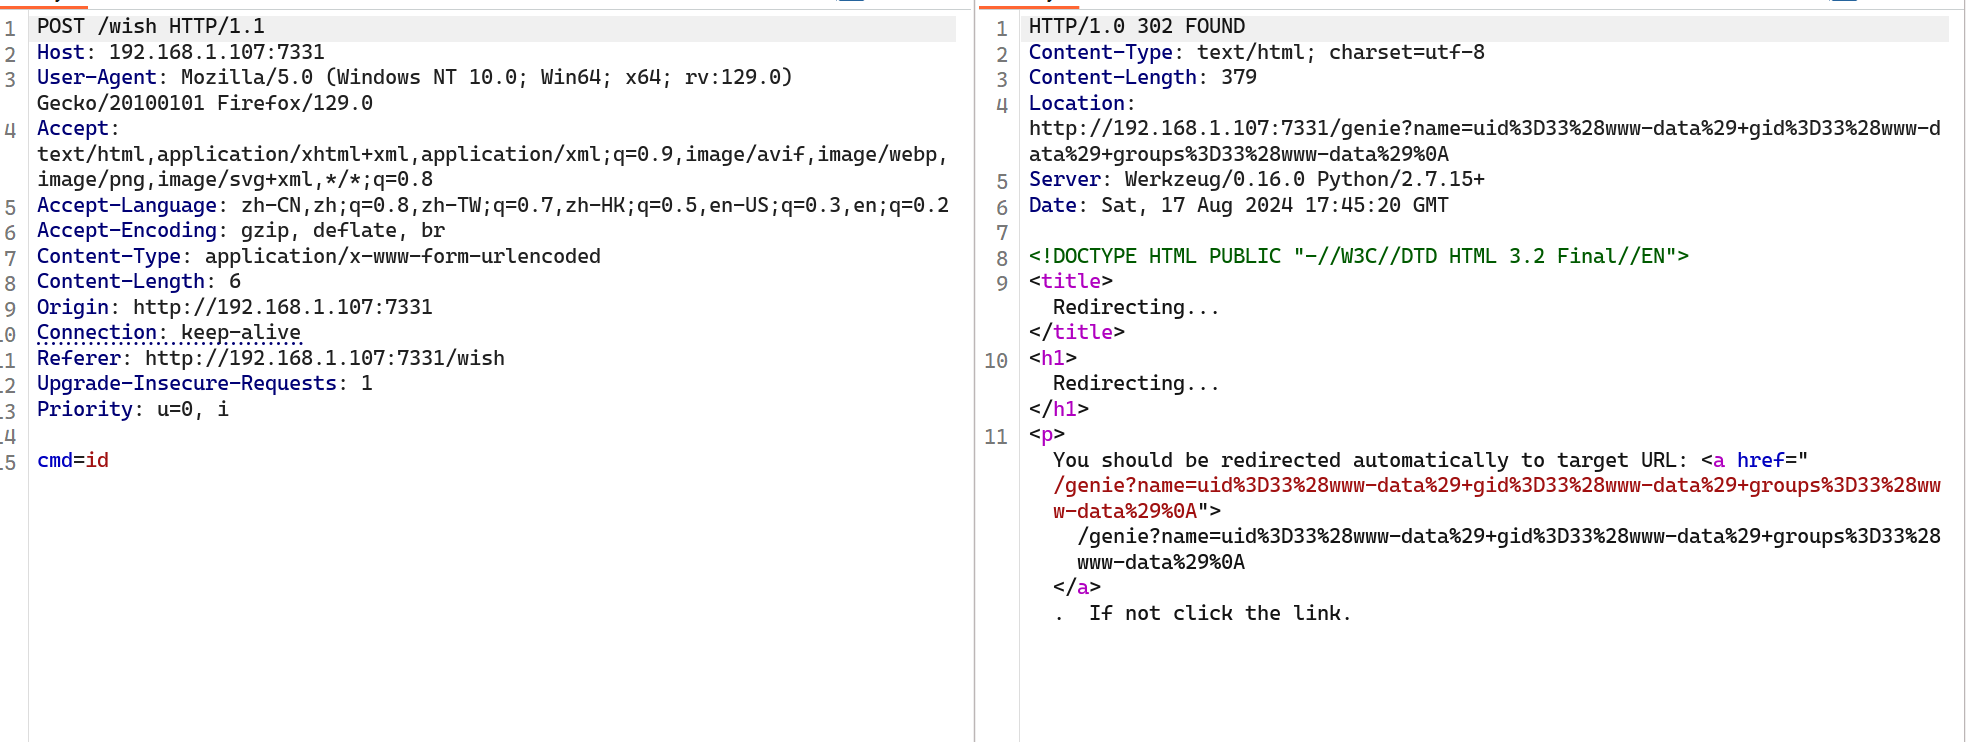Select the Host header value 192.168.1.107:7331
The height and width of the screenshot is (742, 1966).
217,52
